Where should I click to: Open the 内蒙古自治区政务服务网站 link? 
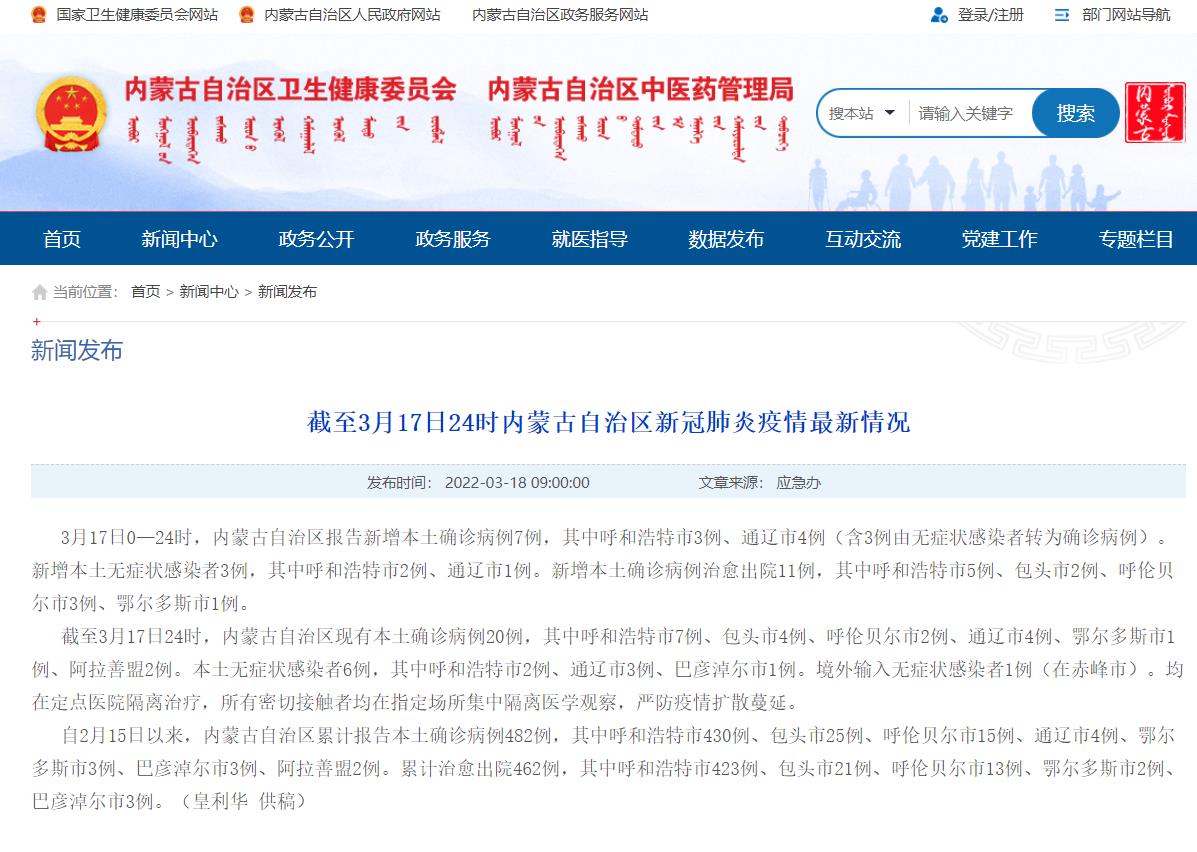[559, 15]
